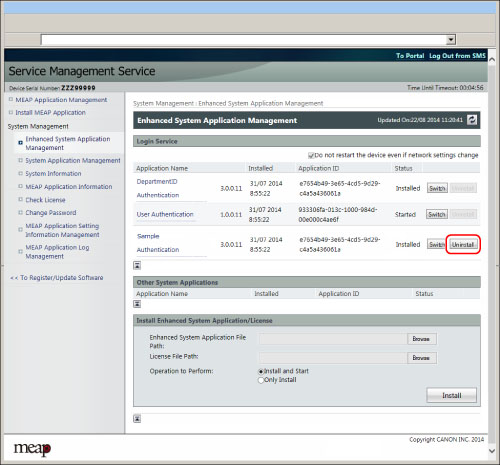This screenshot has width=500, height=465.
Task: Toggle the 'Do not restart the device' checkbox
Action: pyautogui.click(x=311, y=155)
